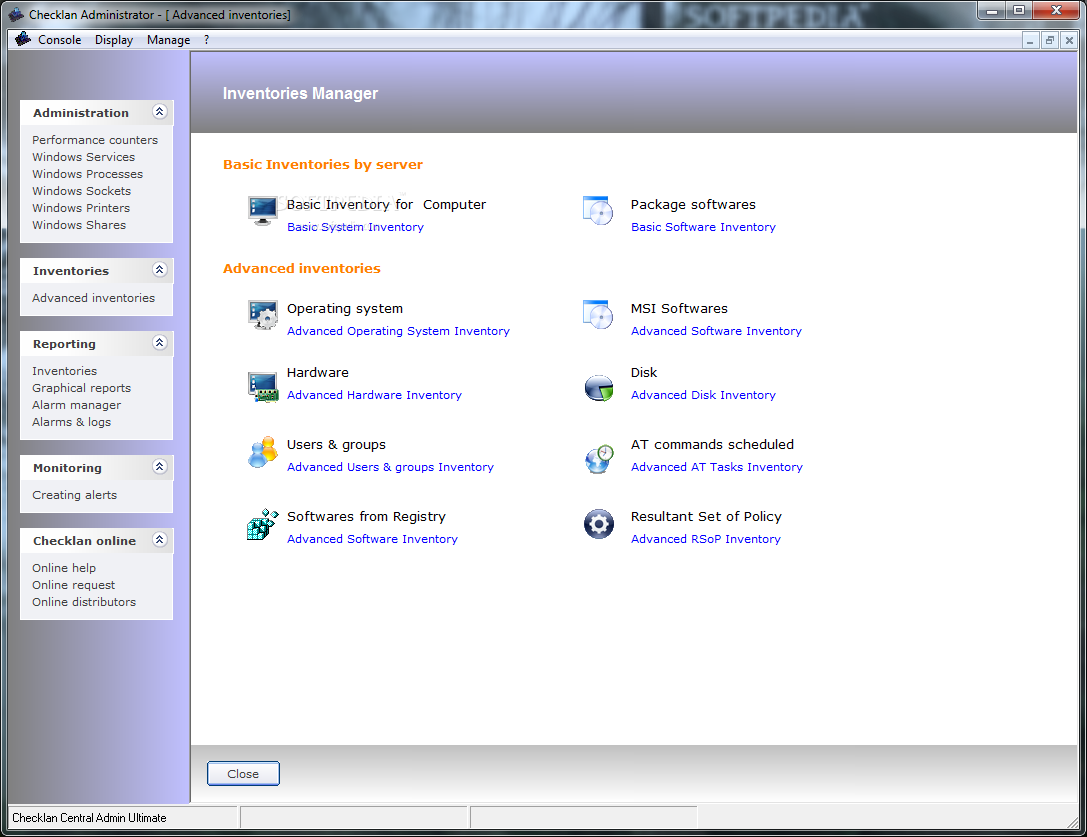The height and width of the screenshot is (837, 1087).
Task: Open Basic Software Inventory link
Action: point(703,227)
